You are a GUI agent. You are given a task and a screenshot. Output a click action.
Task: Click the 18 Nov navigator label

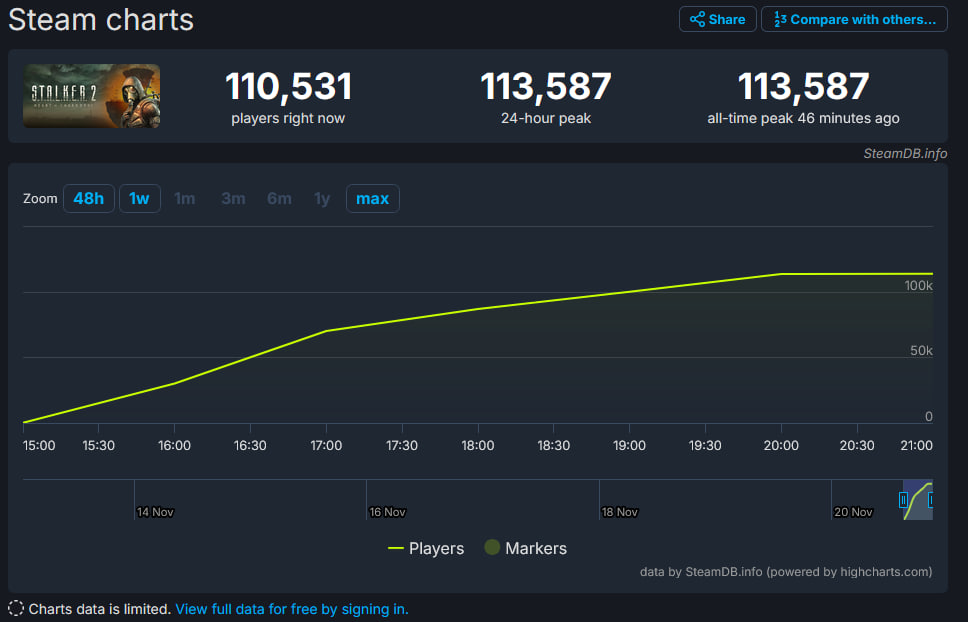pyautogui.click(x=619, y=512)
